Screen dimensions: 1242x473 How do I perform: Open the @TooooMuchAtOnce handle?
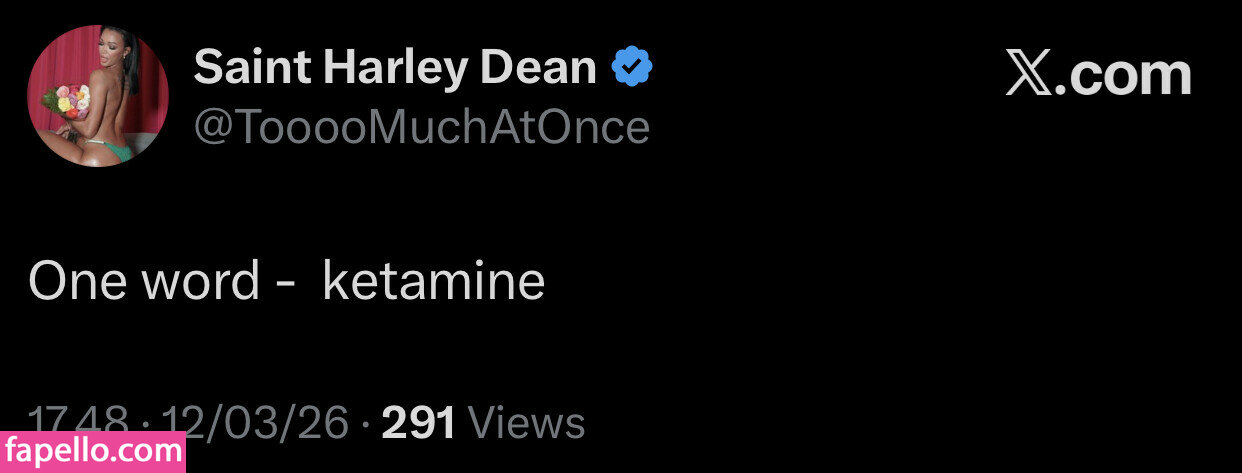click(x=421, y=128)
